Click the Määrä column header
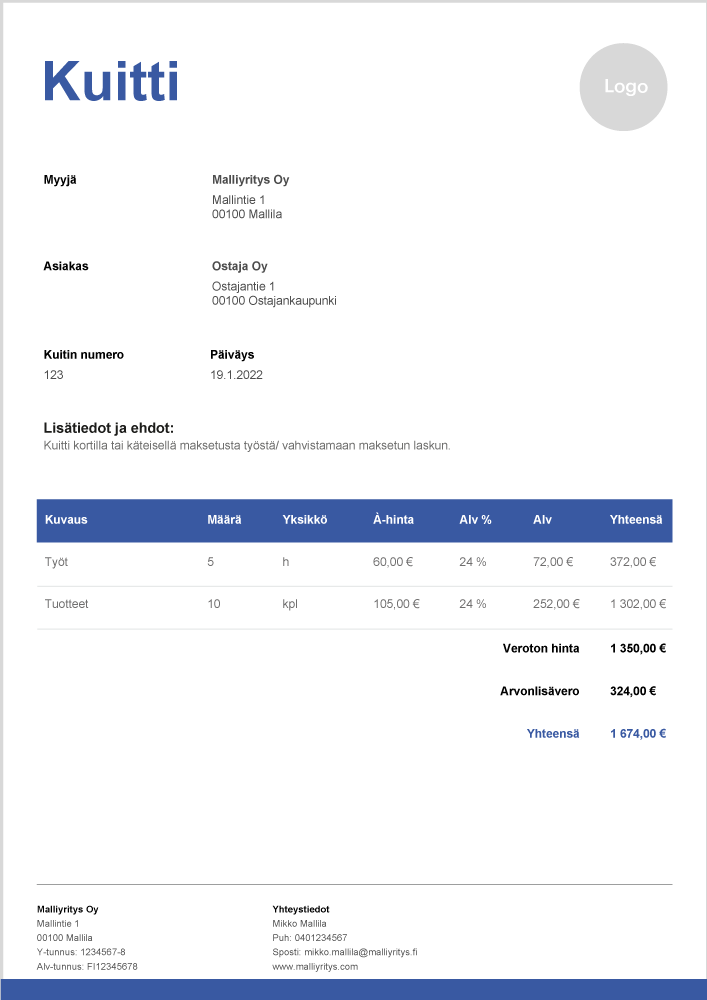 (x=225, y=520)
